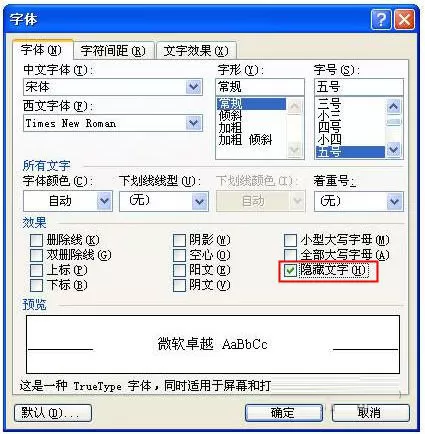Click scroll down arrow in 字形 list

(295, 149)
